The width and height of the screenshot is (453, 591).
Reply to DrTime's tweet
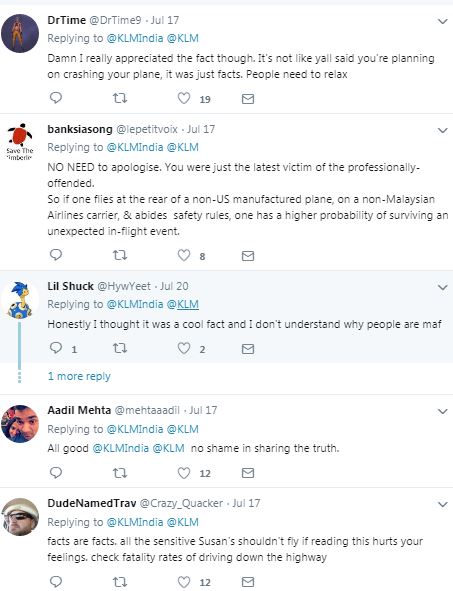pos(56,98)
